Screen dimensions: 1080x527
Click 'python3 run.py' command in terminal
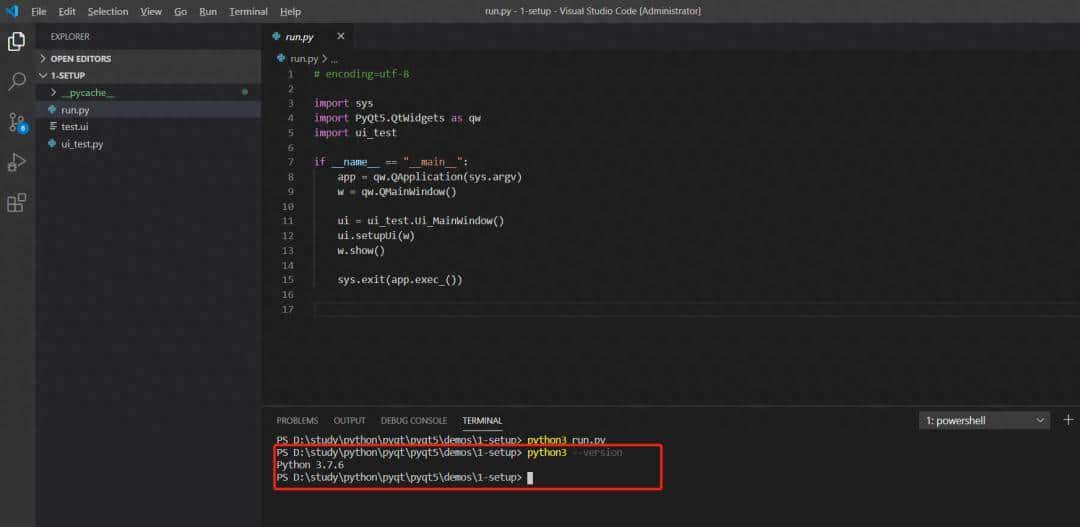pos(567,440)
